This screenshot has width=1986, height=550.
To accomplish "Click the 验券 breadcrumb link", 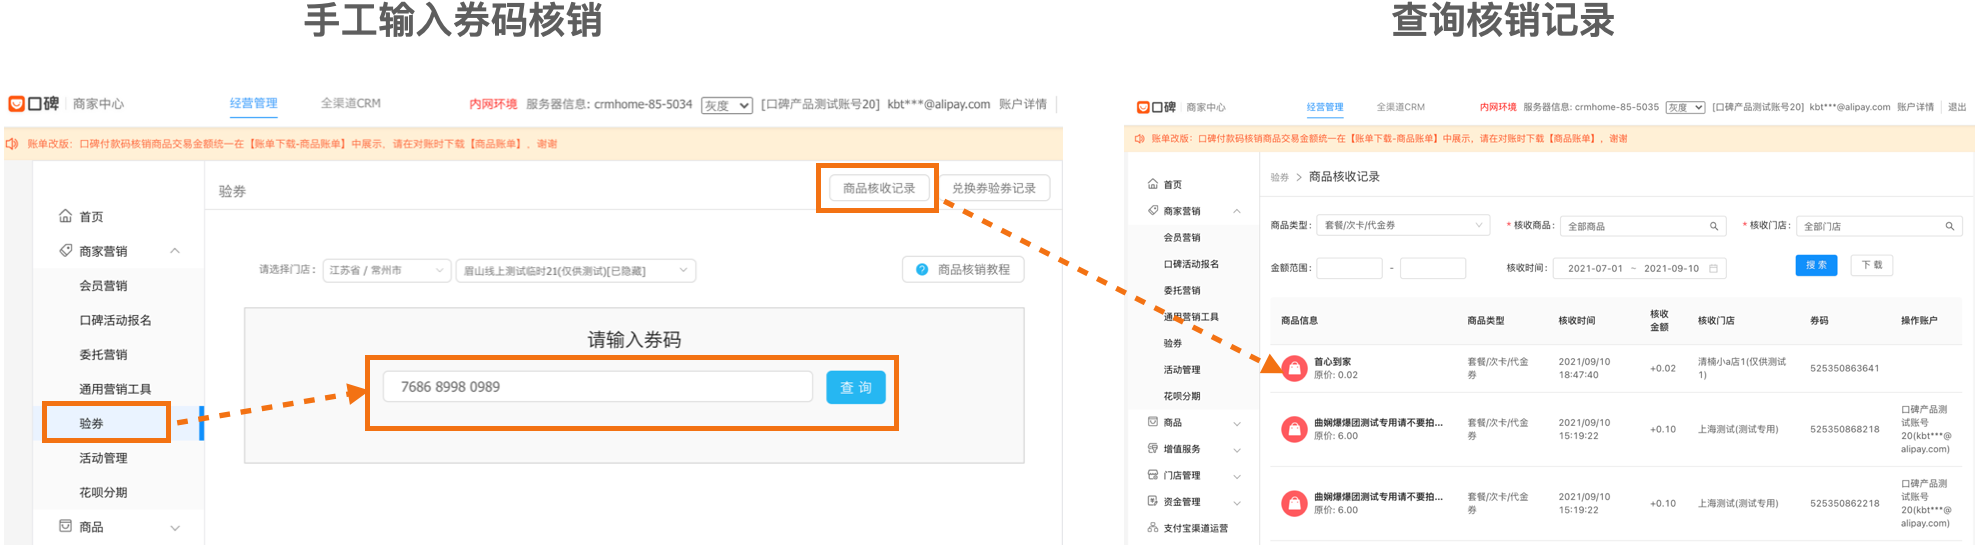I will (1280, 177).
